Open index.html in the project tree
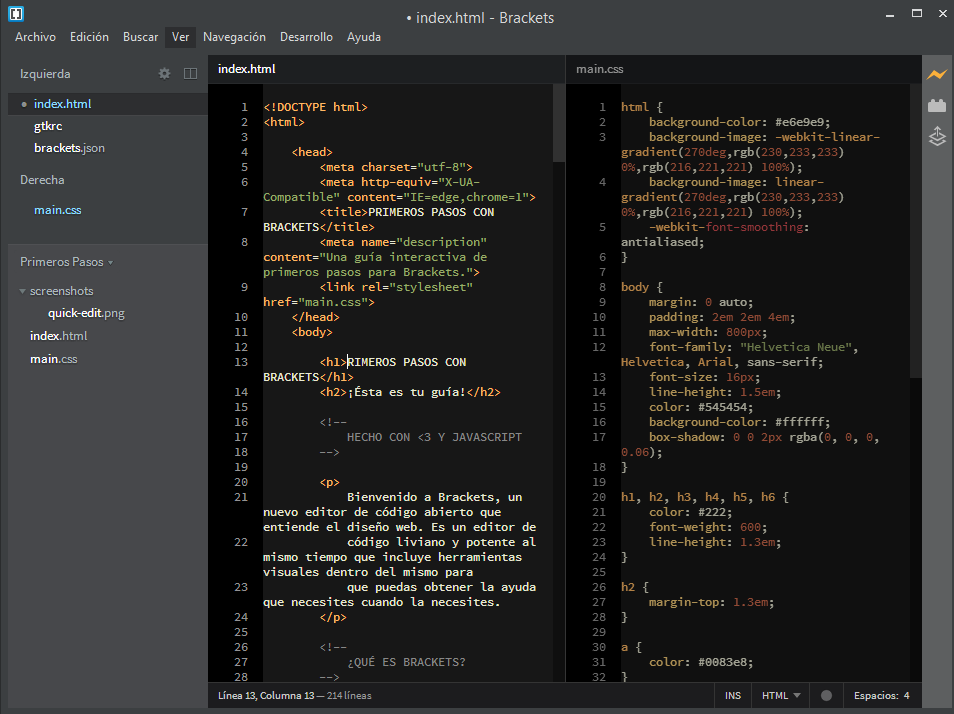The height and width of the screenshot is (714, 954). pos(58,336)
